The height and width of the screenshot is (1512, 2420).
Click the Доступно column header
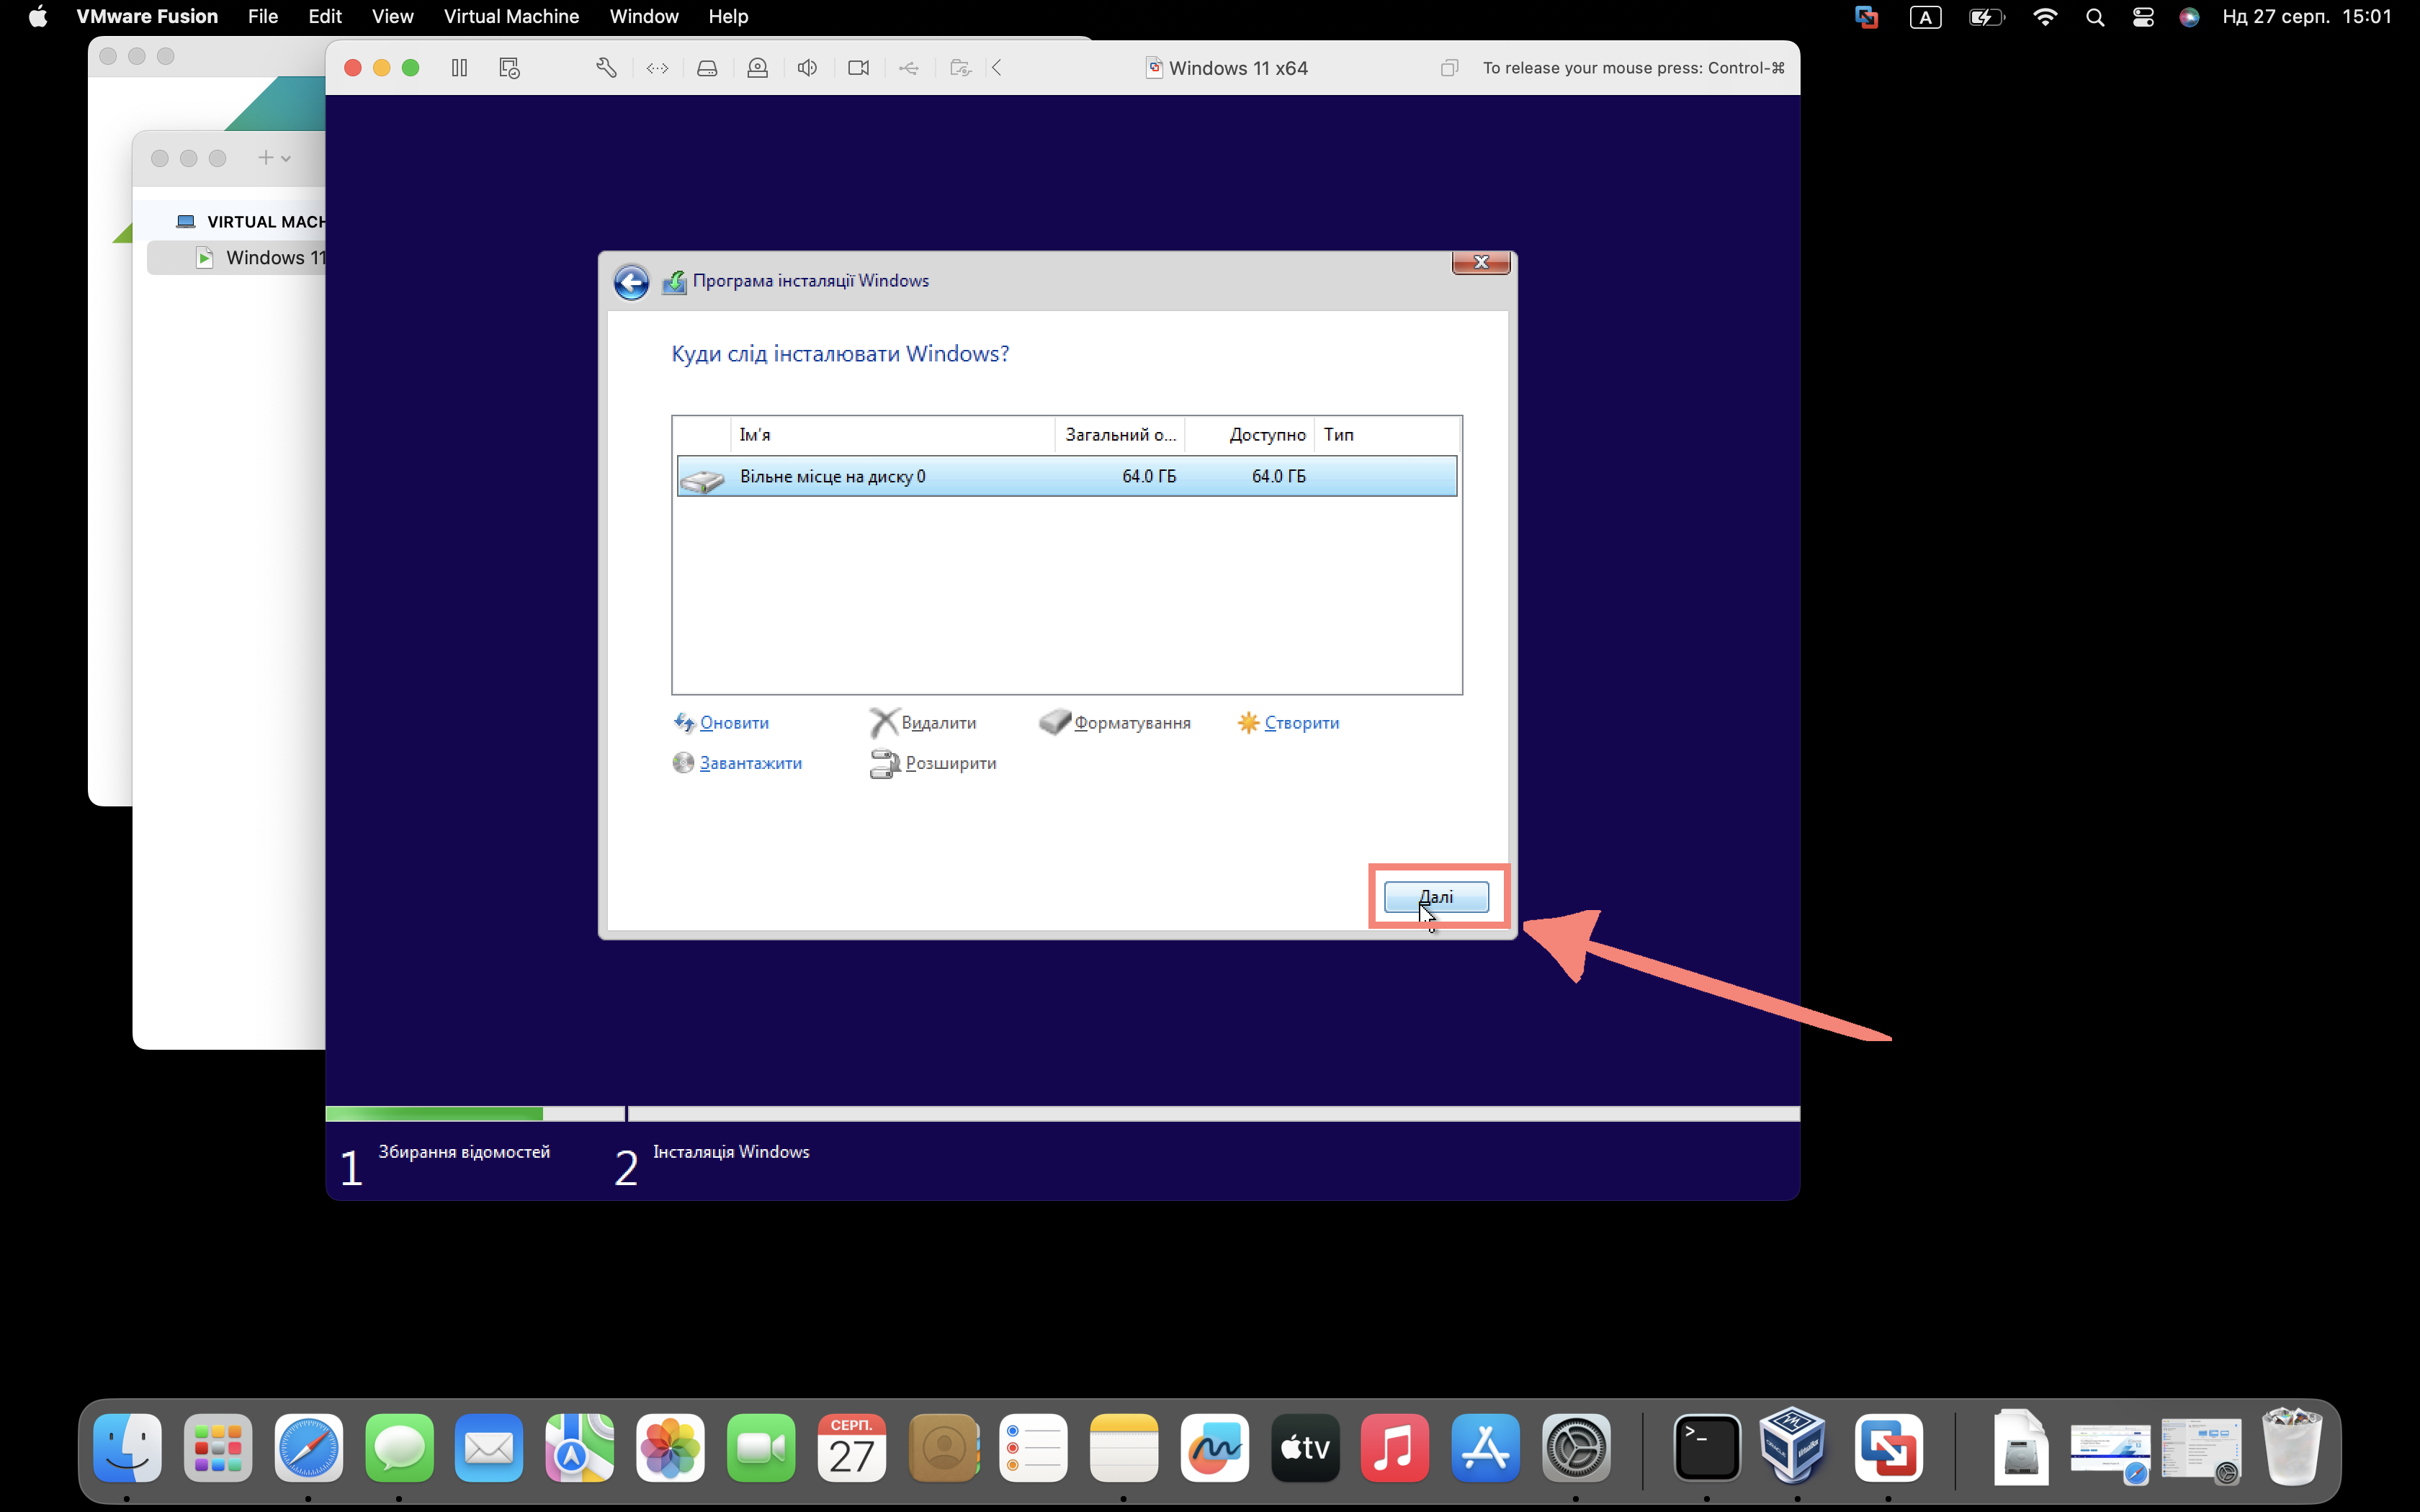click(x=1250, y=435)
